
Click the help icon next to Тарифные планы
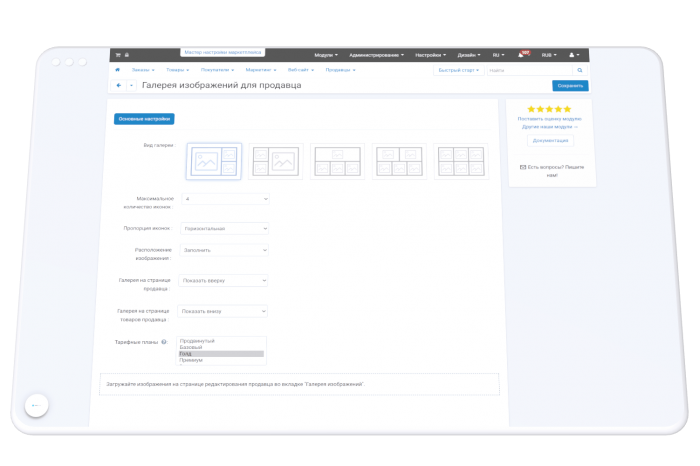coord(164,342)
